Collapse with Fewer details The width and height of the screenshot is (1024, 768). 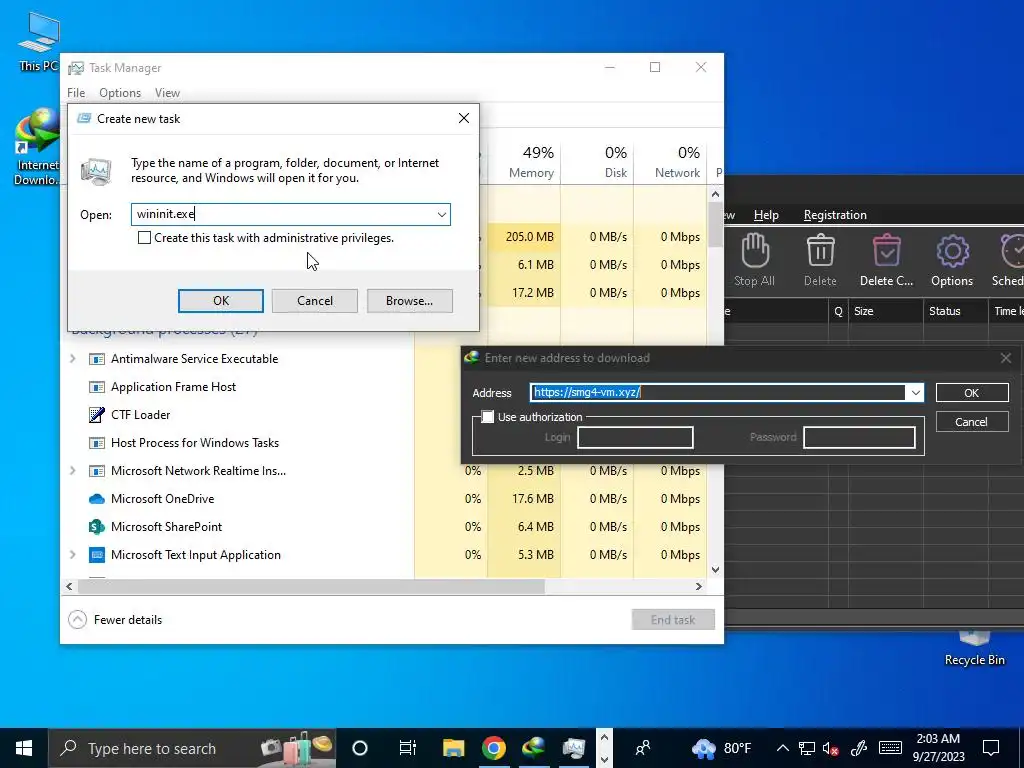click(x=116, y=620)
